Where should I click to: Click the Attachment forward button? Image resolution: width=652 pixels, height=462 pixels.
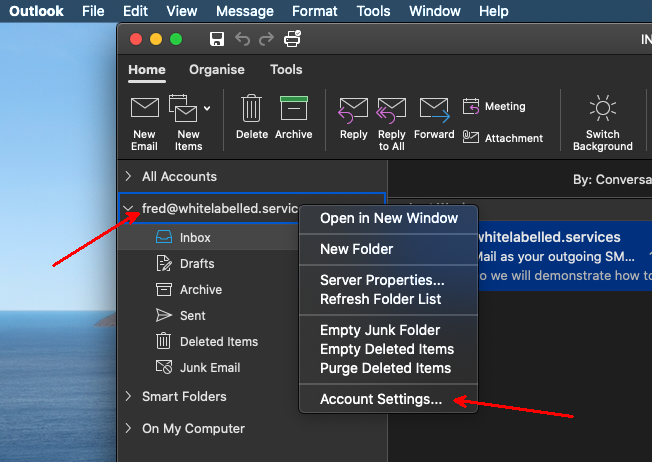click(x=502, y=138)
